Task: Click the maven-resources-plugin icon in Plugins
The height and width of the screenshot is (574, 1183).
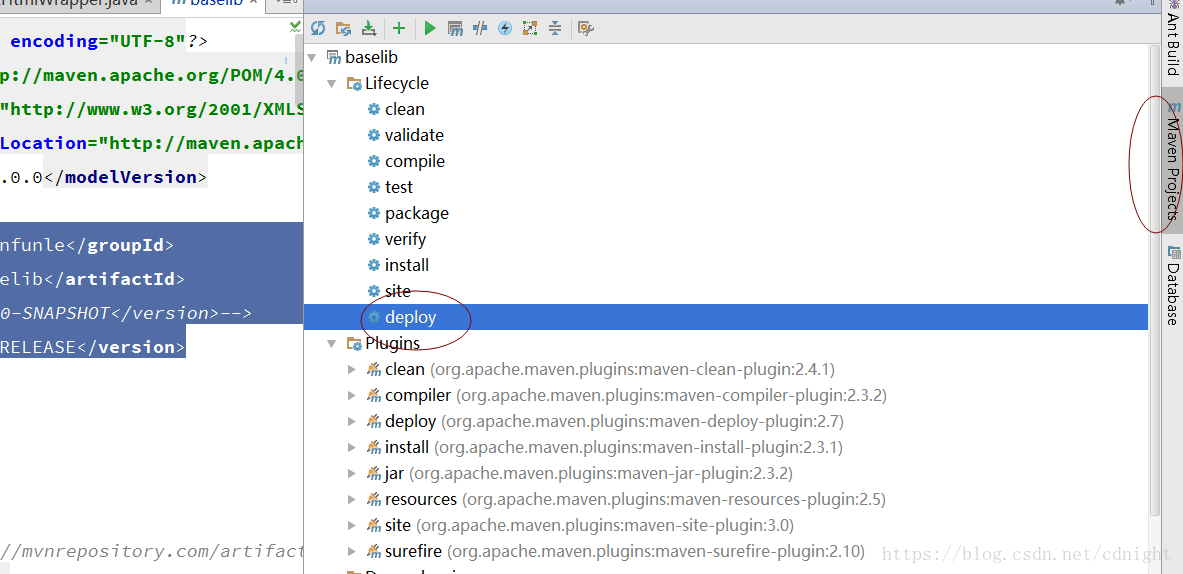Action: (x=373, y=499)
